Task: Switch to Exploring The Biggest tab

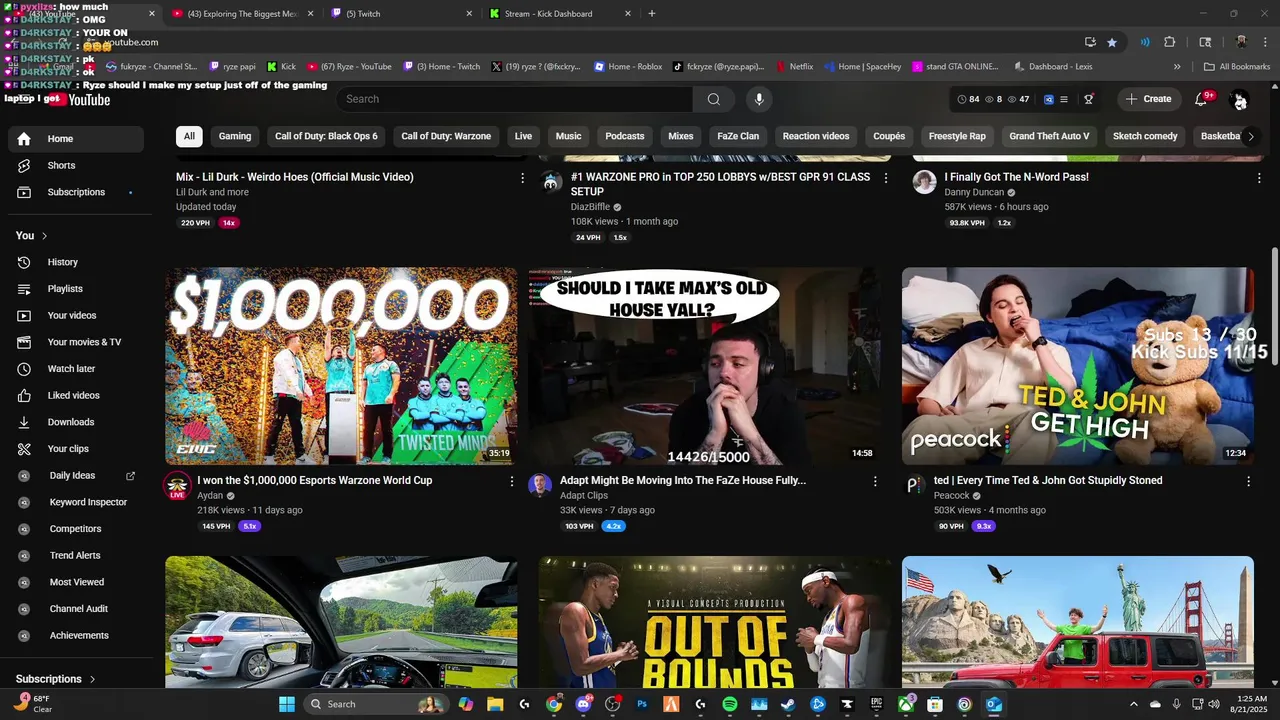Action: 241,14
